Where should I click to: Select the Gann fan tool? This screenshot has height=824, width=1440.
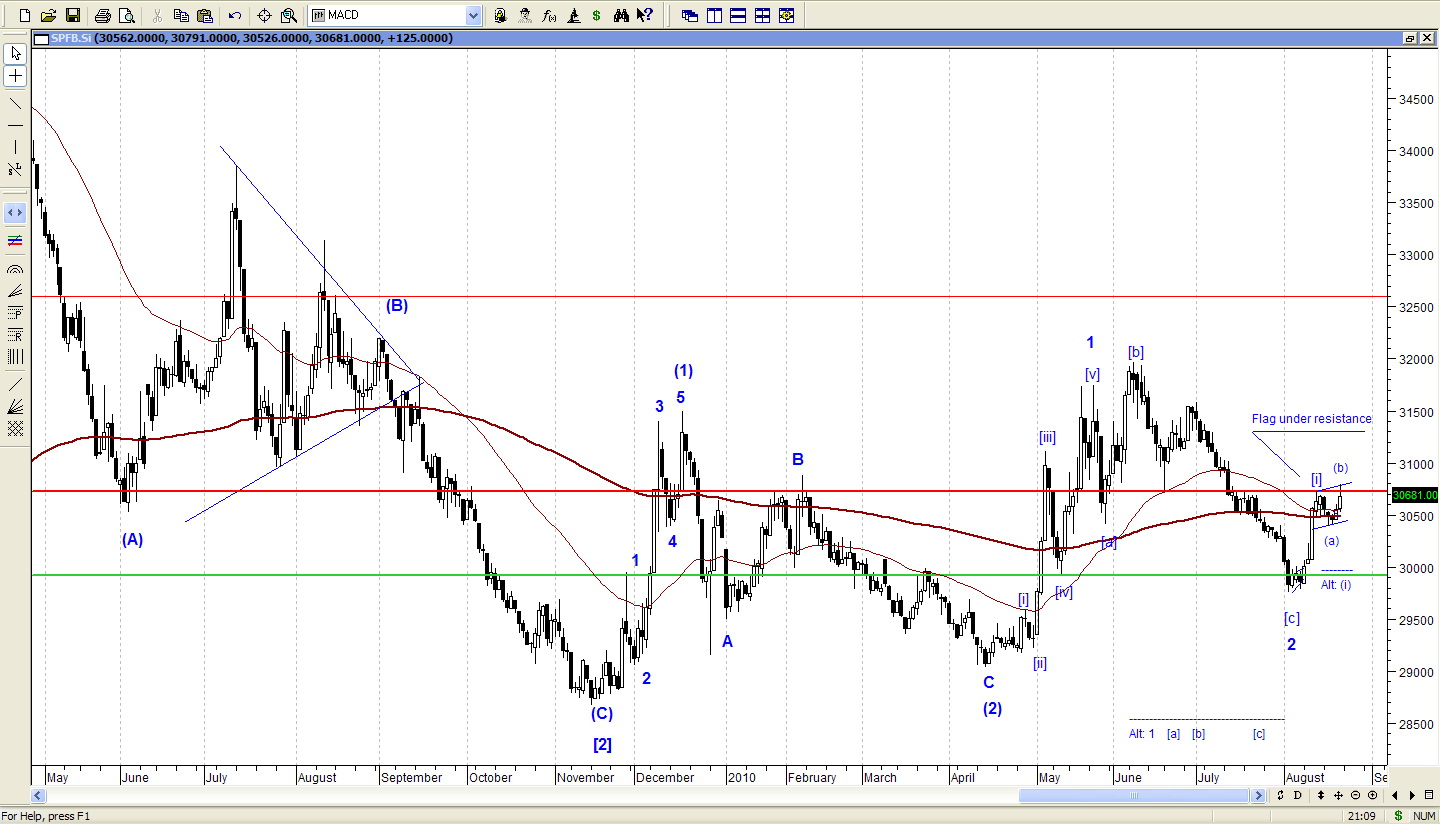coord(15,406)
